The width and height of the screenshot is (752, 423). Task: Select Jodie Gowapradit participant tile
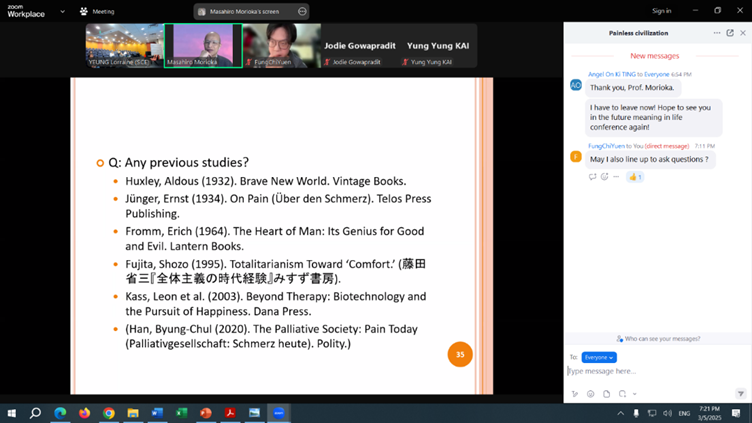[360, 46]
